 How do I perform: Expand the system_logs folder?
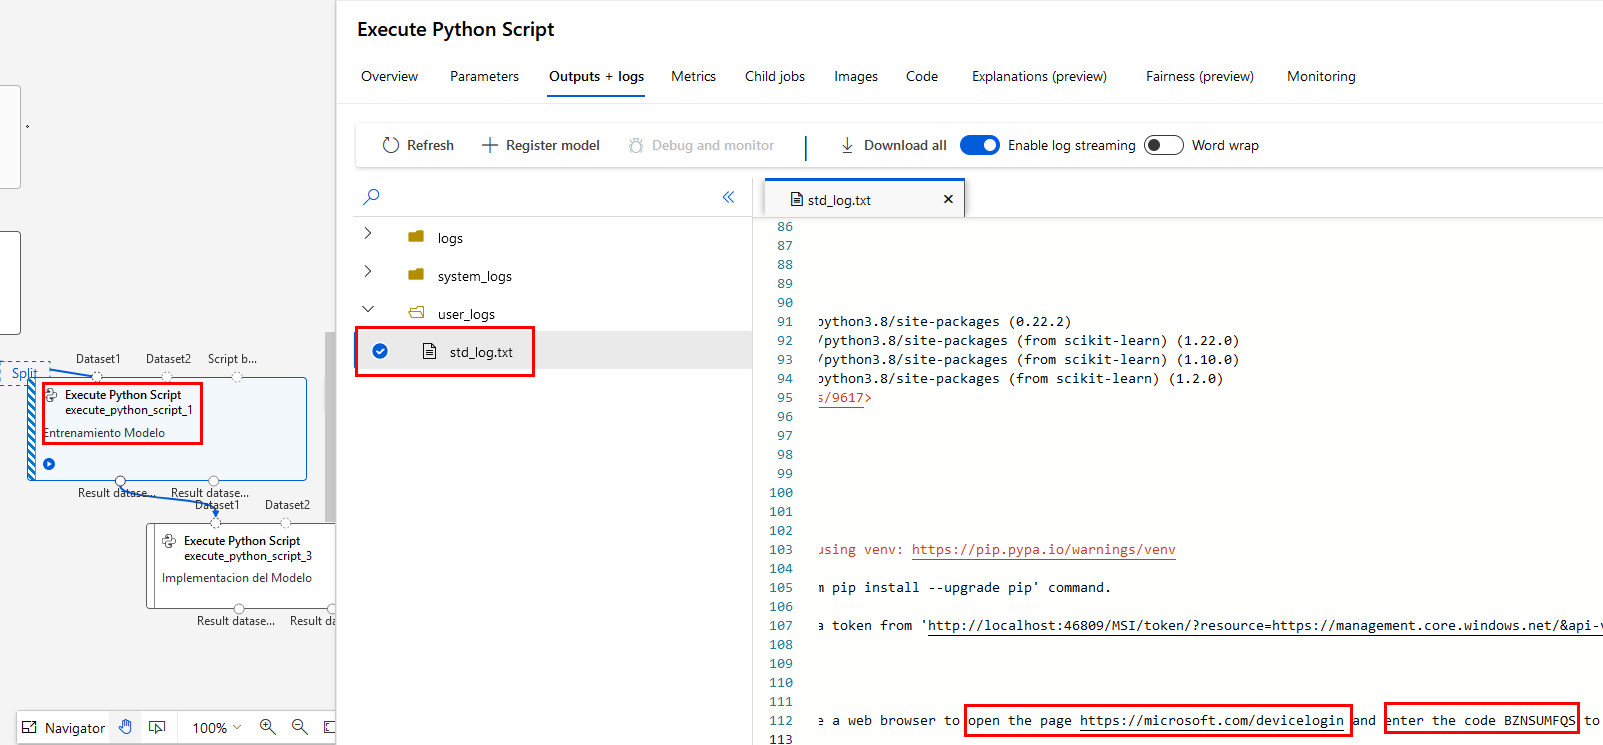click(368, 271)
